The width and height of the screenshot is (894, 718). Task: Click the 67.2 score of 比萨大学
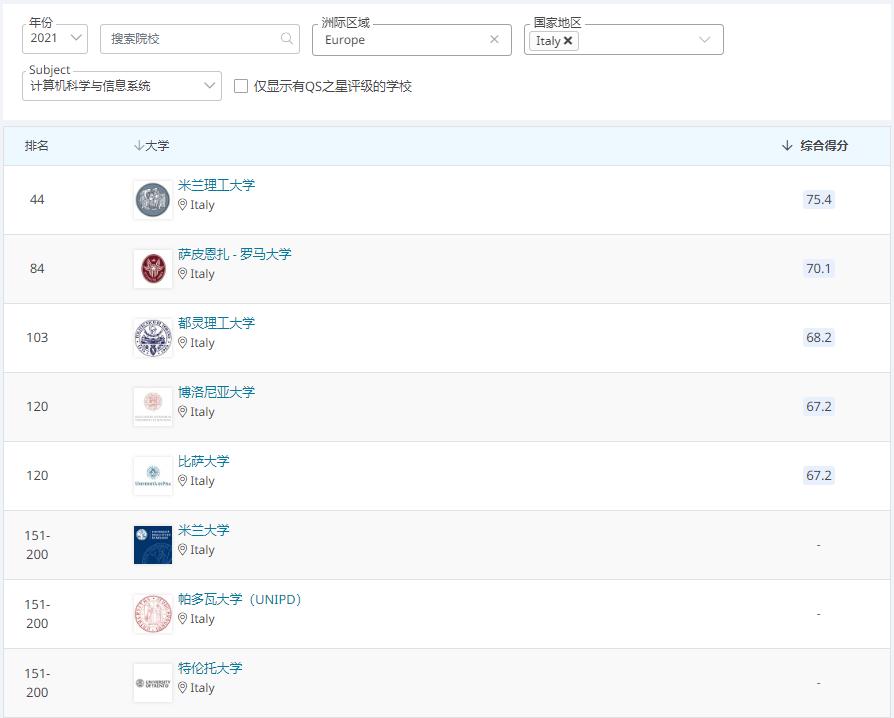[x=819, y=476]
